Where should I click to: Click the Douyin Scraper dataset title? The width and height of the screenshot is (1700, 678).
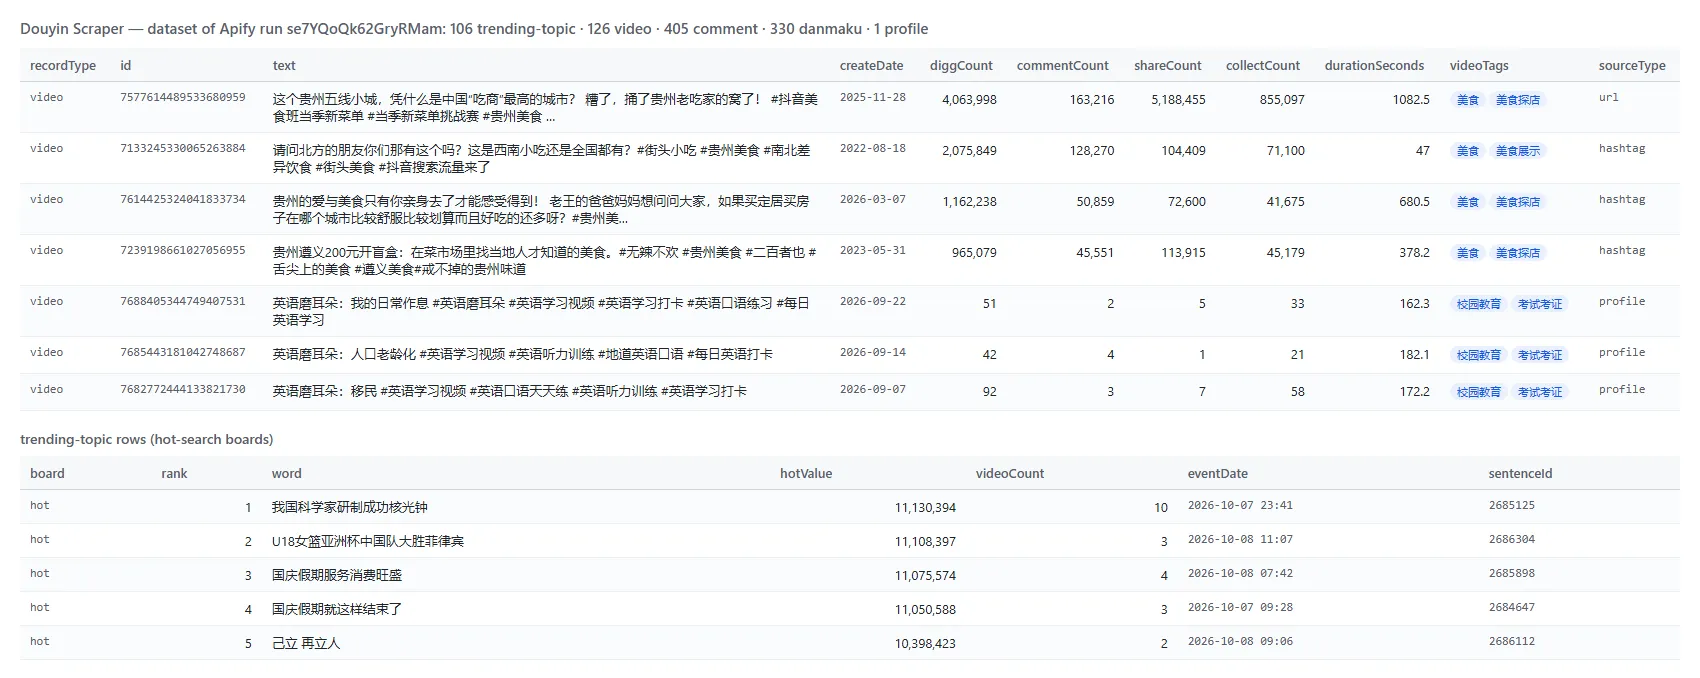coord(474,29)
